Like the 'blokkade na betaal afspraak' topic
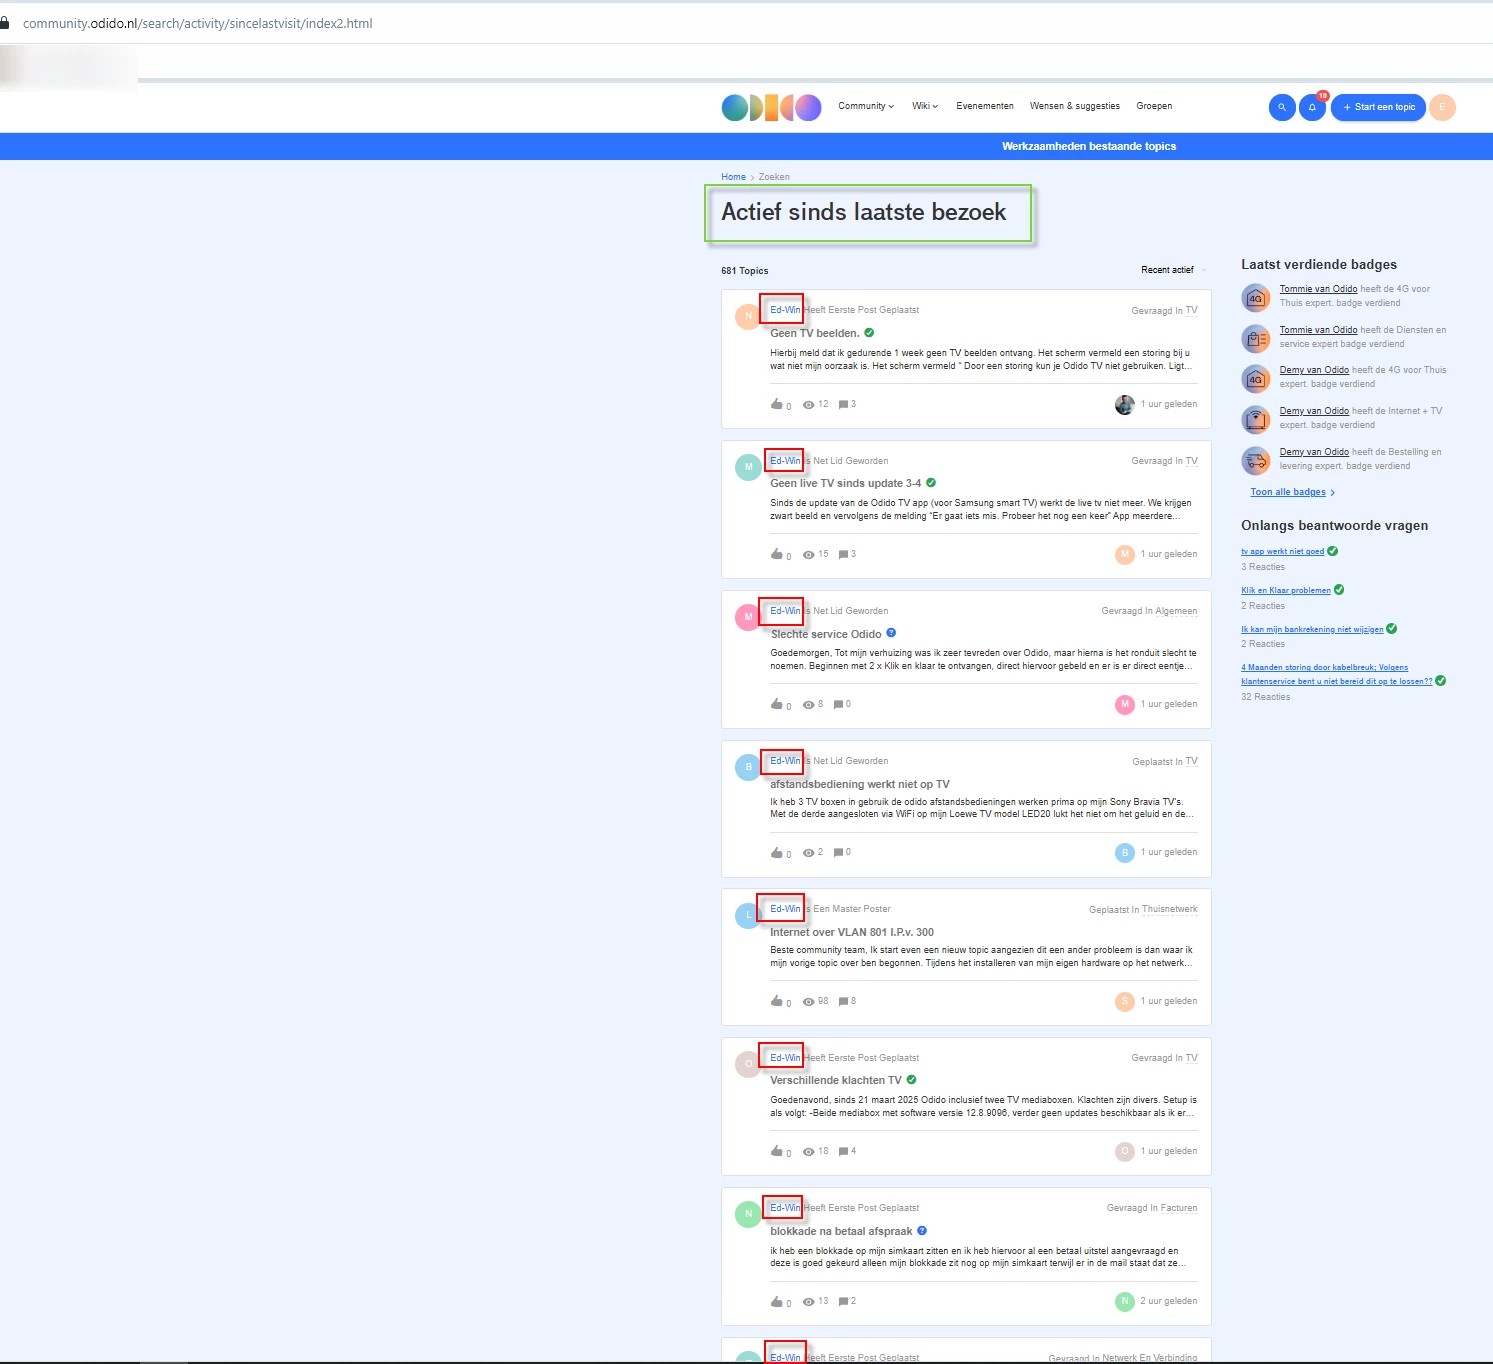The image size is (1493, 1364). 777,1301
